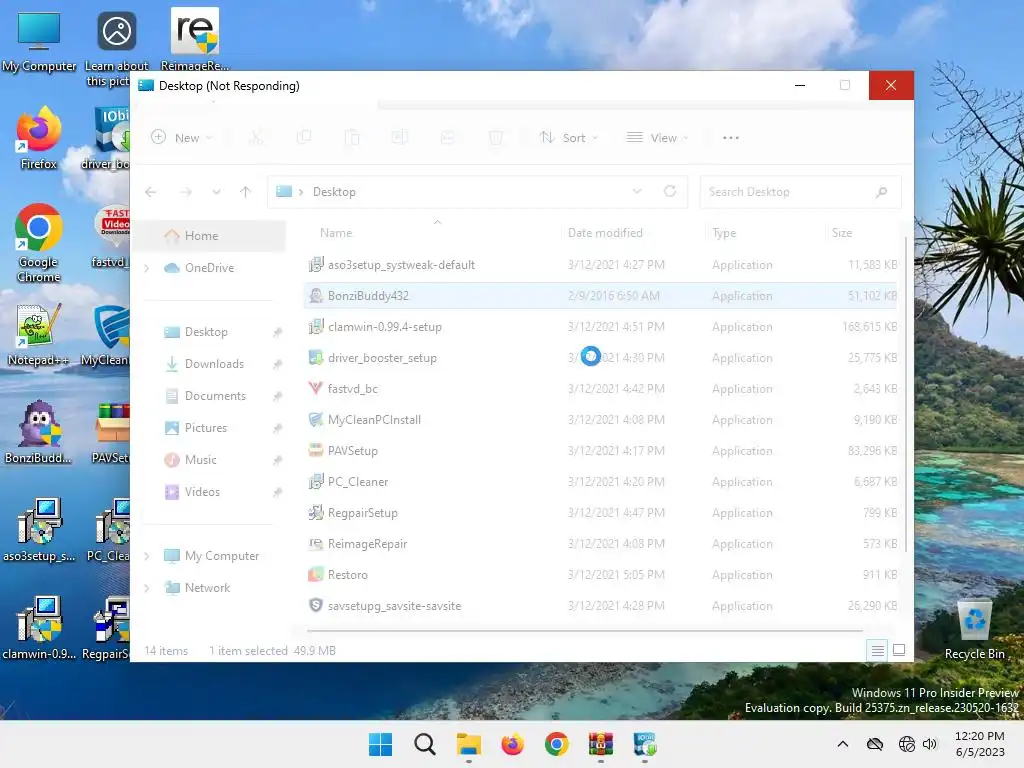
Task: Select clamwin-0.99.4-setup file
Action: [601, 327]
